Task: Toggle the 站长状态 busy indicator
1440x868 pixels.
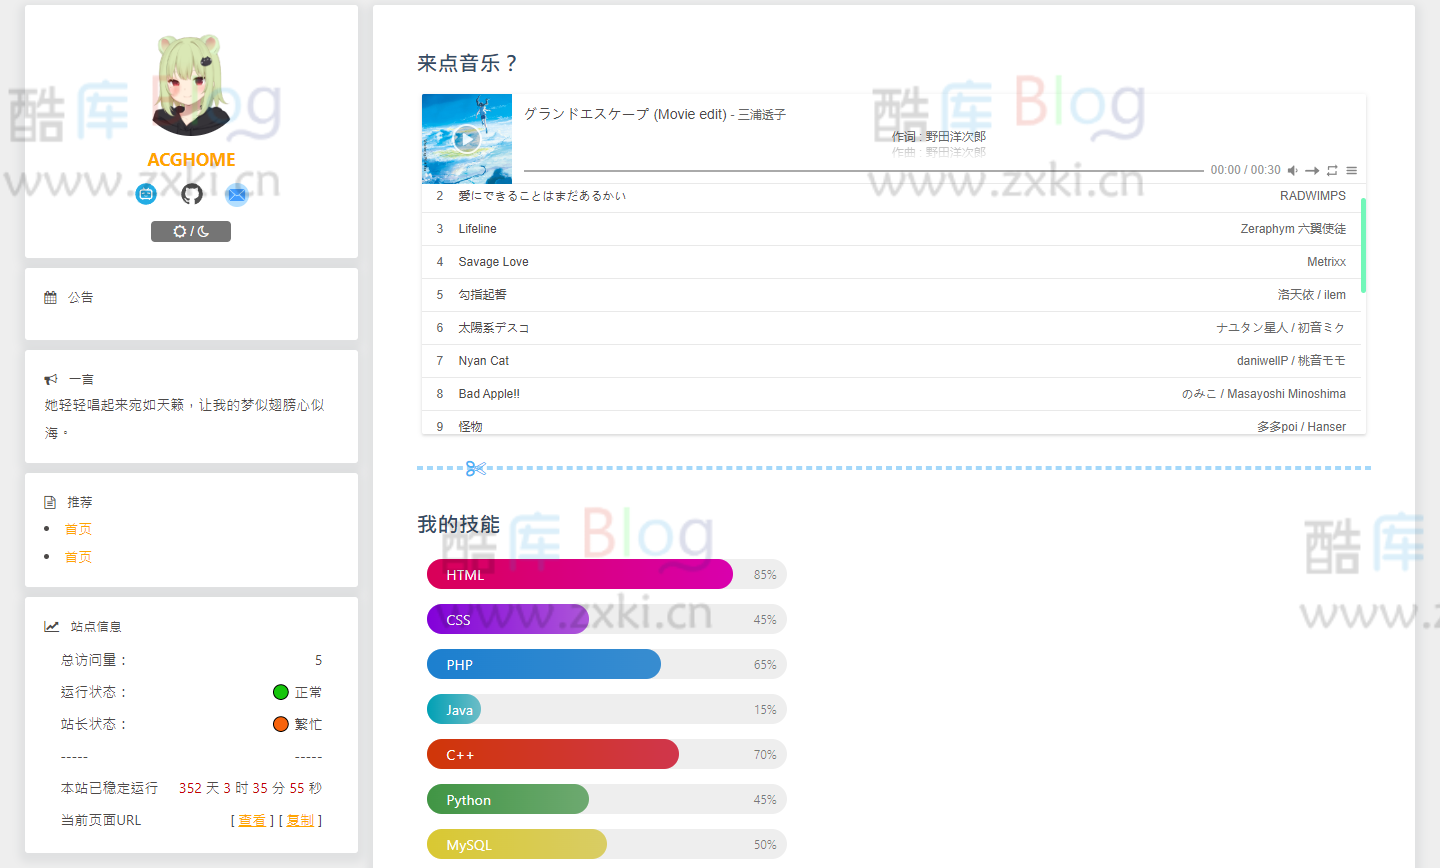Action: click(280, 723)
